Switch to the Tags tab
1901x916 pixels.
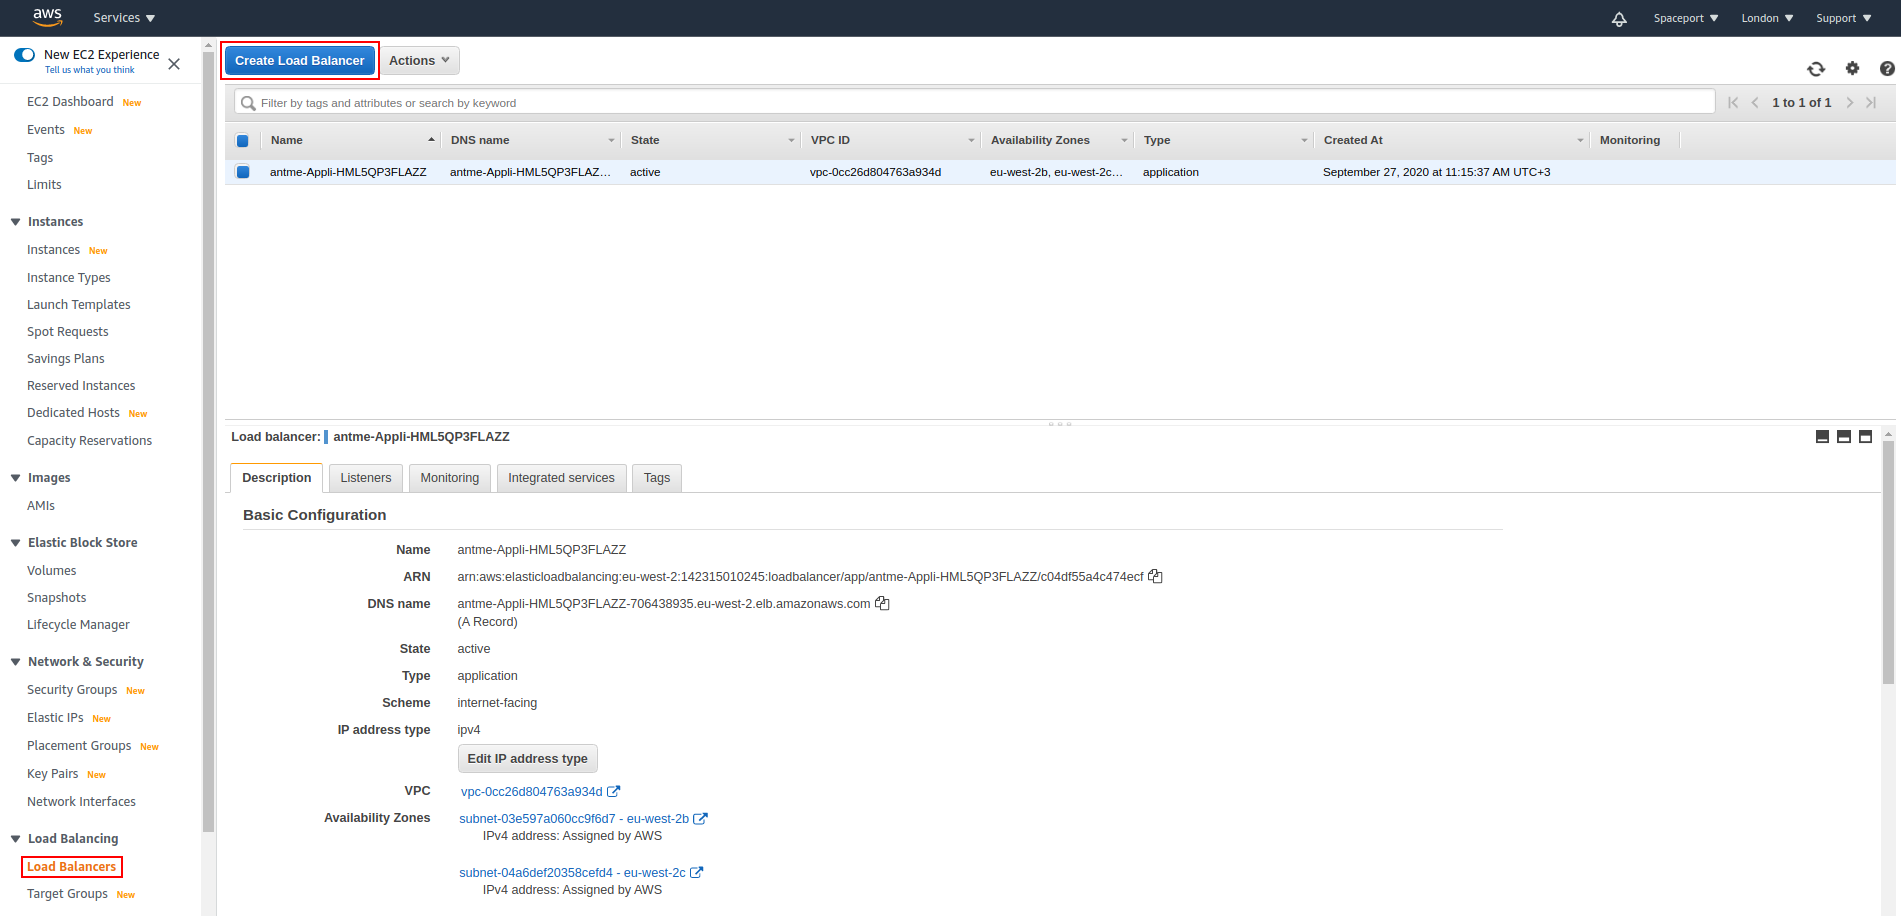tap(657, 478)
